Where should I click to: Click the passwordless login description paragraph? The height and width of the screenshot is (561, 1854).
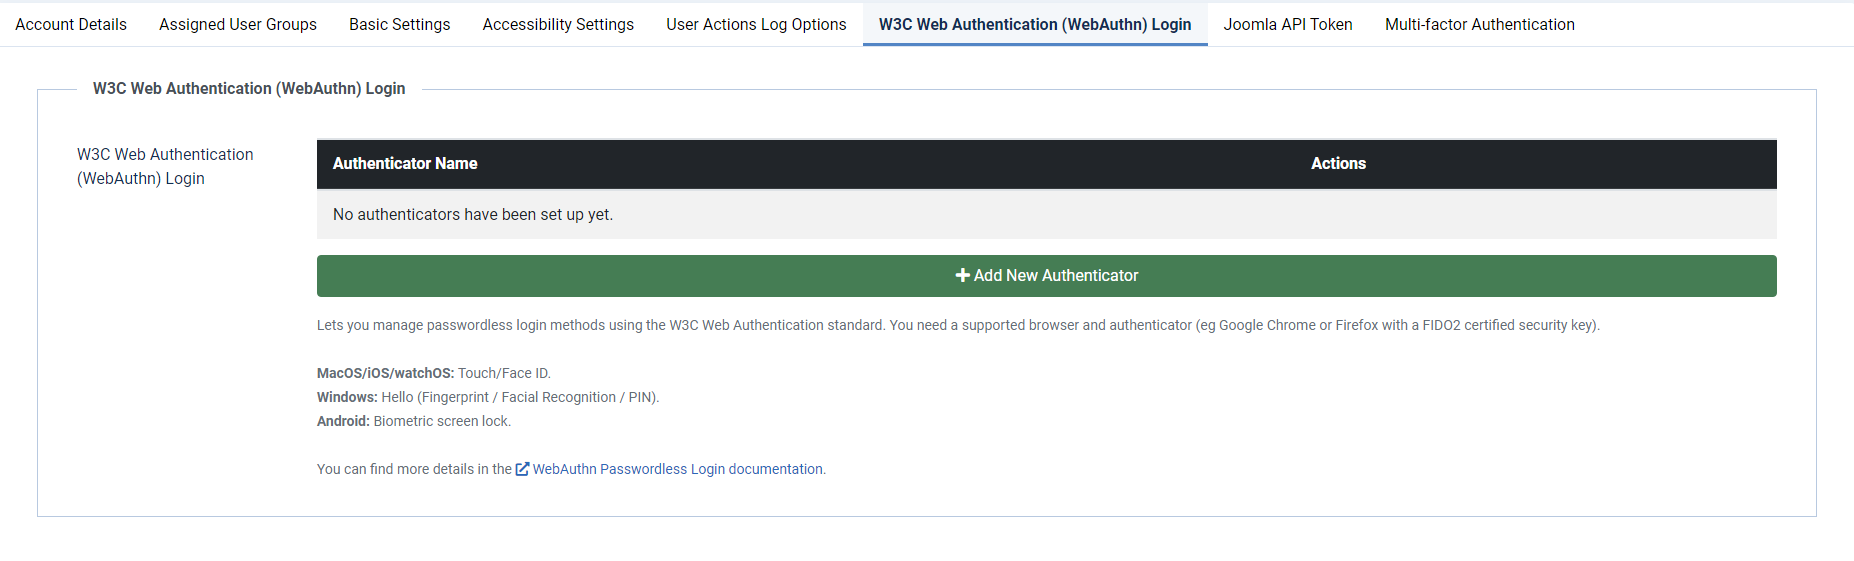pyautogui.click(x=958, y=325)
